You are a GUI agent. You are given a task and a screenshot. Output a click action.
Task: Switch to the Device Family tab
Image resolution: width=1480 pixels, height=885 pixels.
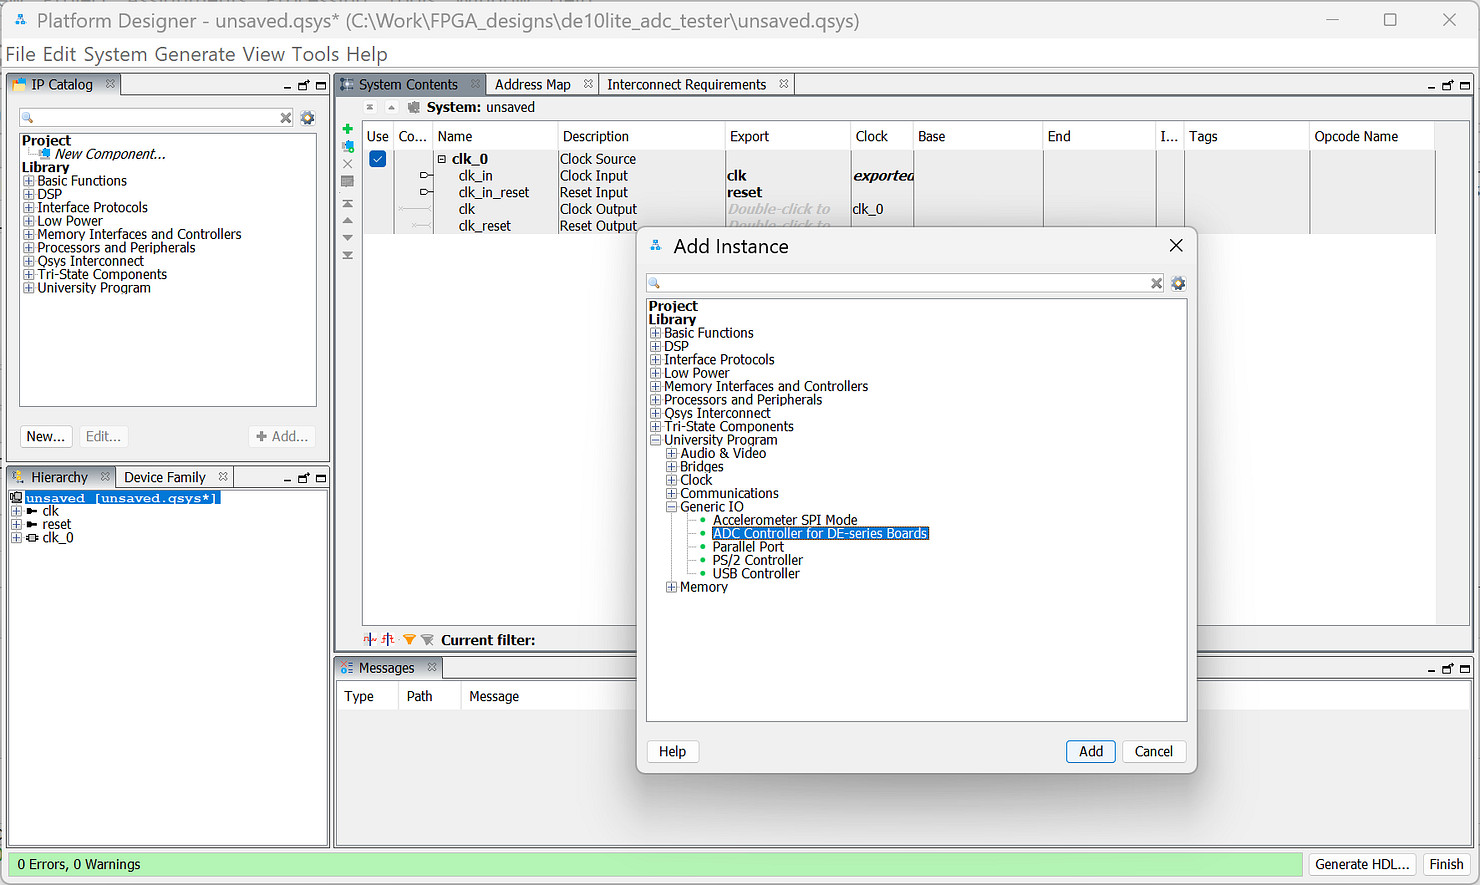(x=164, y=478)
